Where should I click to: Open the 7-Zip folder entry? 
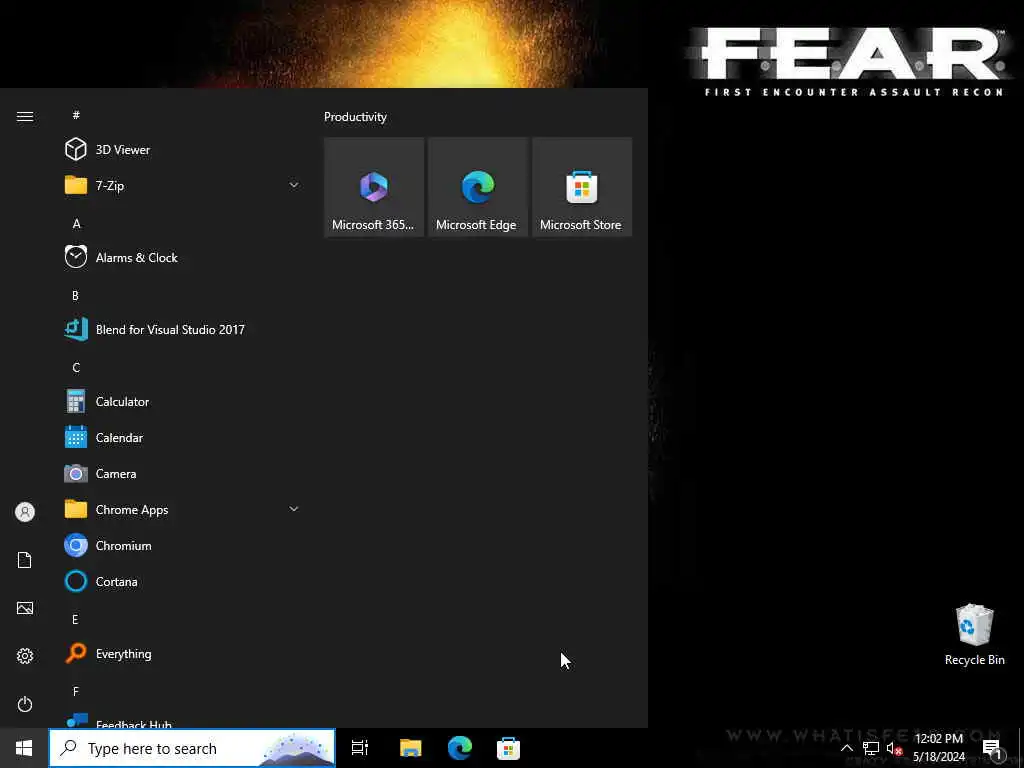click(182, 185)
